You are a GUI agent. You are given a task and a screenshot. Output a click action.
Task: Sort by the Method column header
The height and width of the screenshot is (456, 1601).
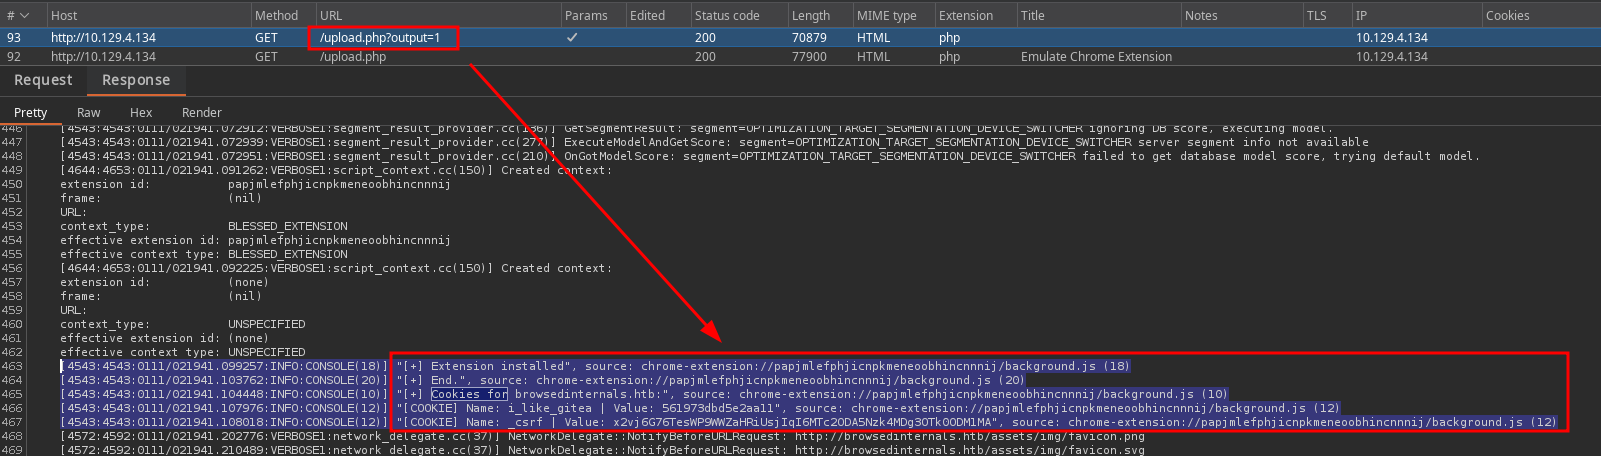276,15
